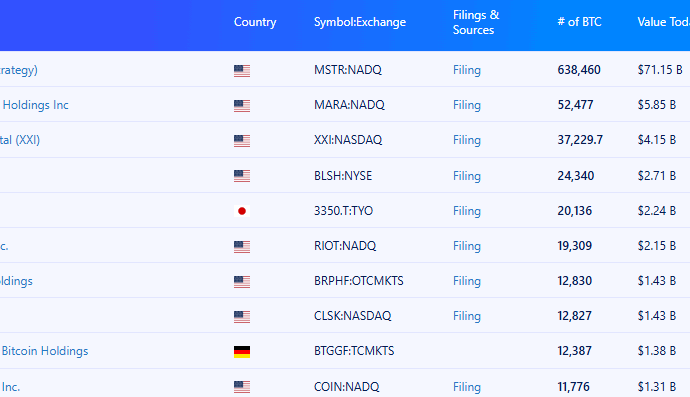Open the Filing link for MSTR:NADQ
Viewport: 690px width, 397px height.
(x=466, y=70)
